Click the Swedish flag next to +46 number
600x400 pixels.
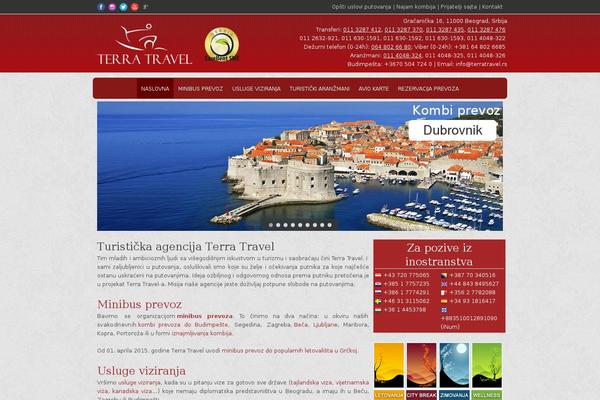(x=378, y=301)
